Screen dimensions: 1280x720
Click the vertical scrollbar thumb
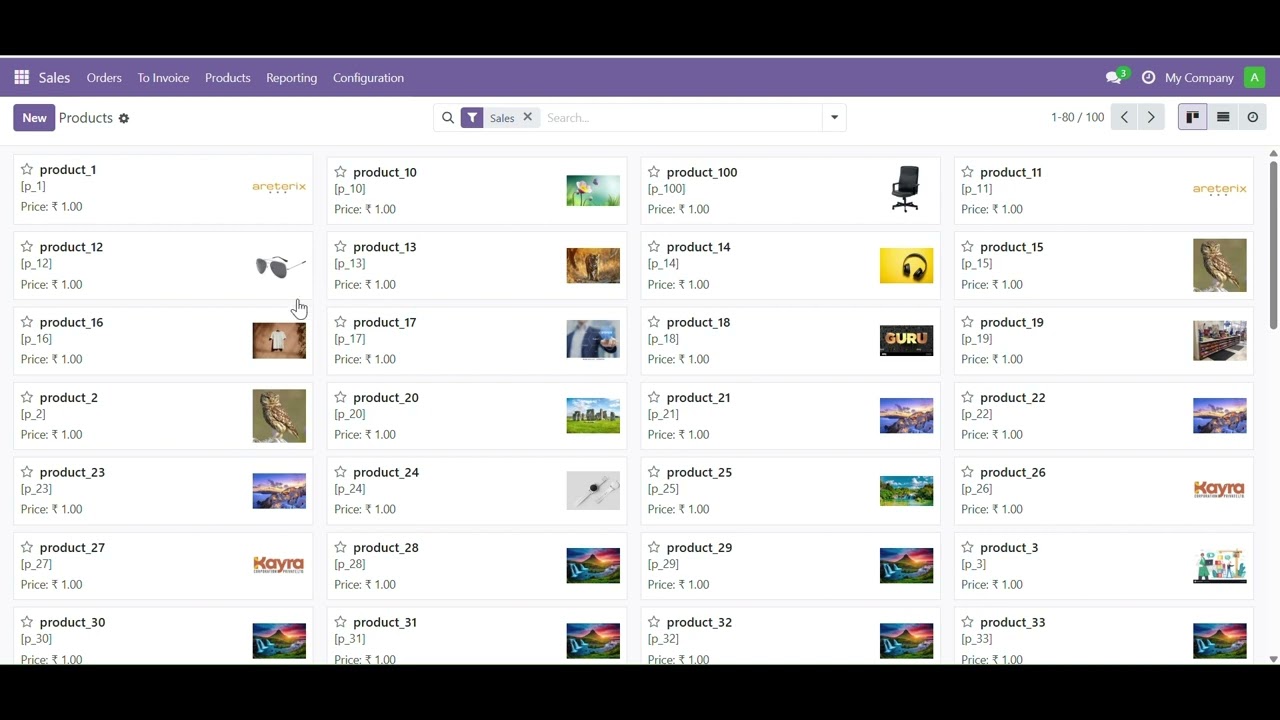coord(1273,244)
